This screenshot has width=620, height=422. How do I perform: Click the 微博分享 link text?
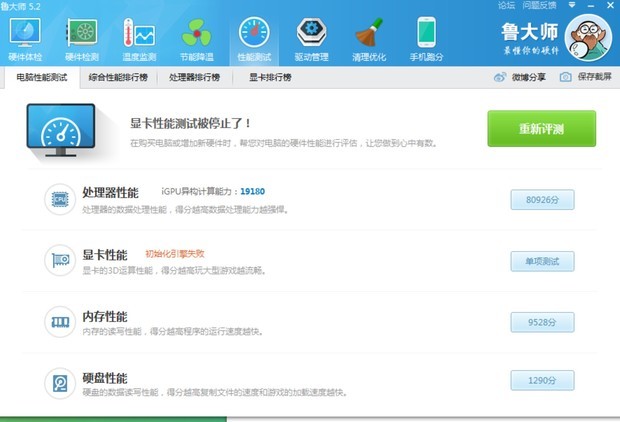(529, 77)
